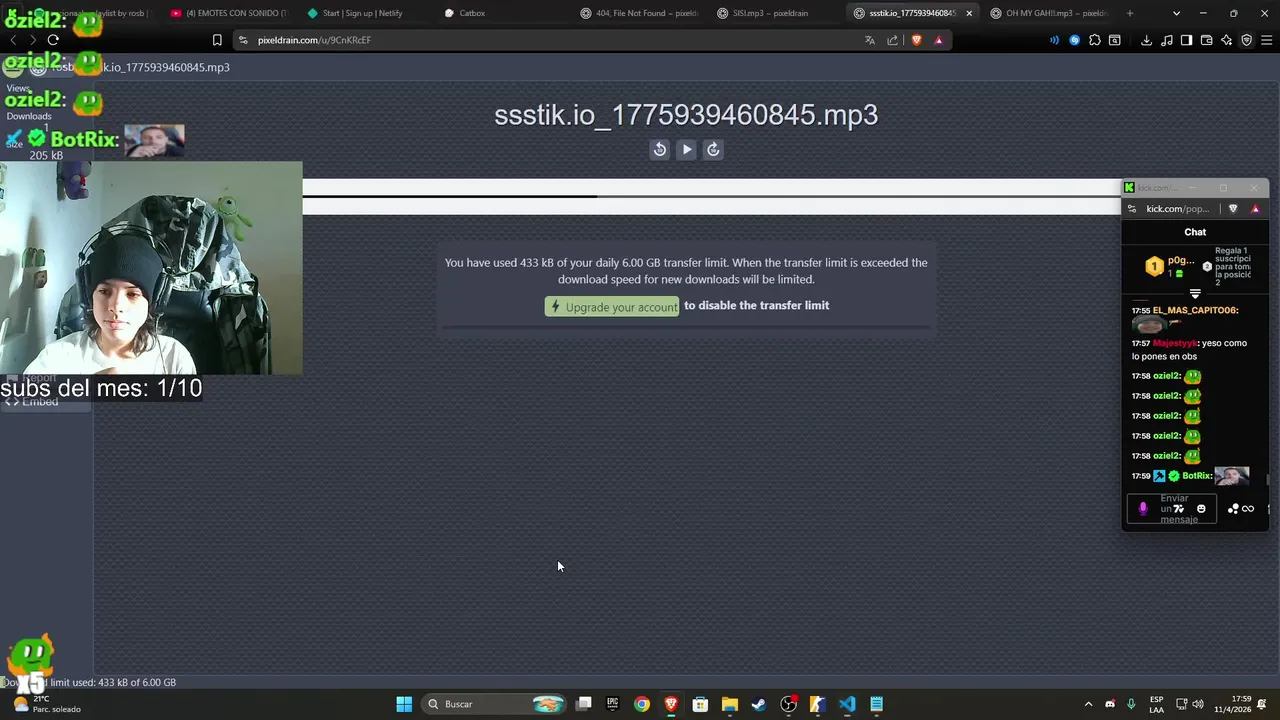Open Microsoft Store from taskbar
Screen dimensions: 1280x720
click(700, 704)
